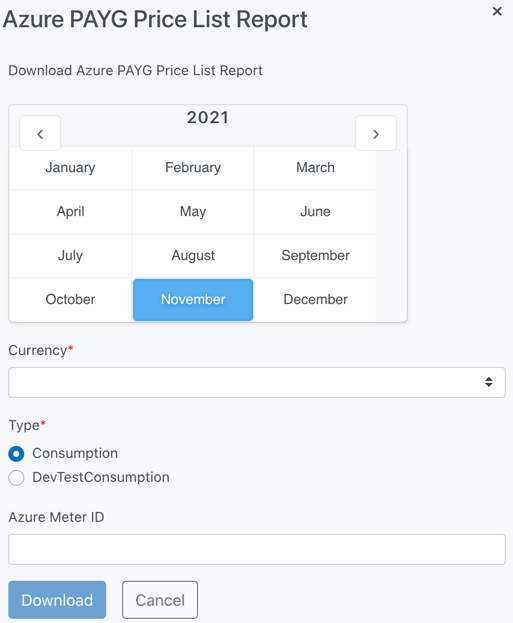Select December in the month grid

[x=315, y=300]
